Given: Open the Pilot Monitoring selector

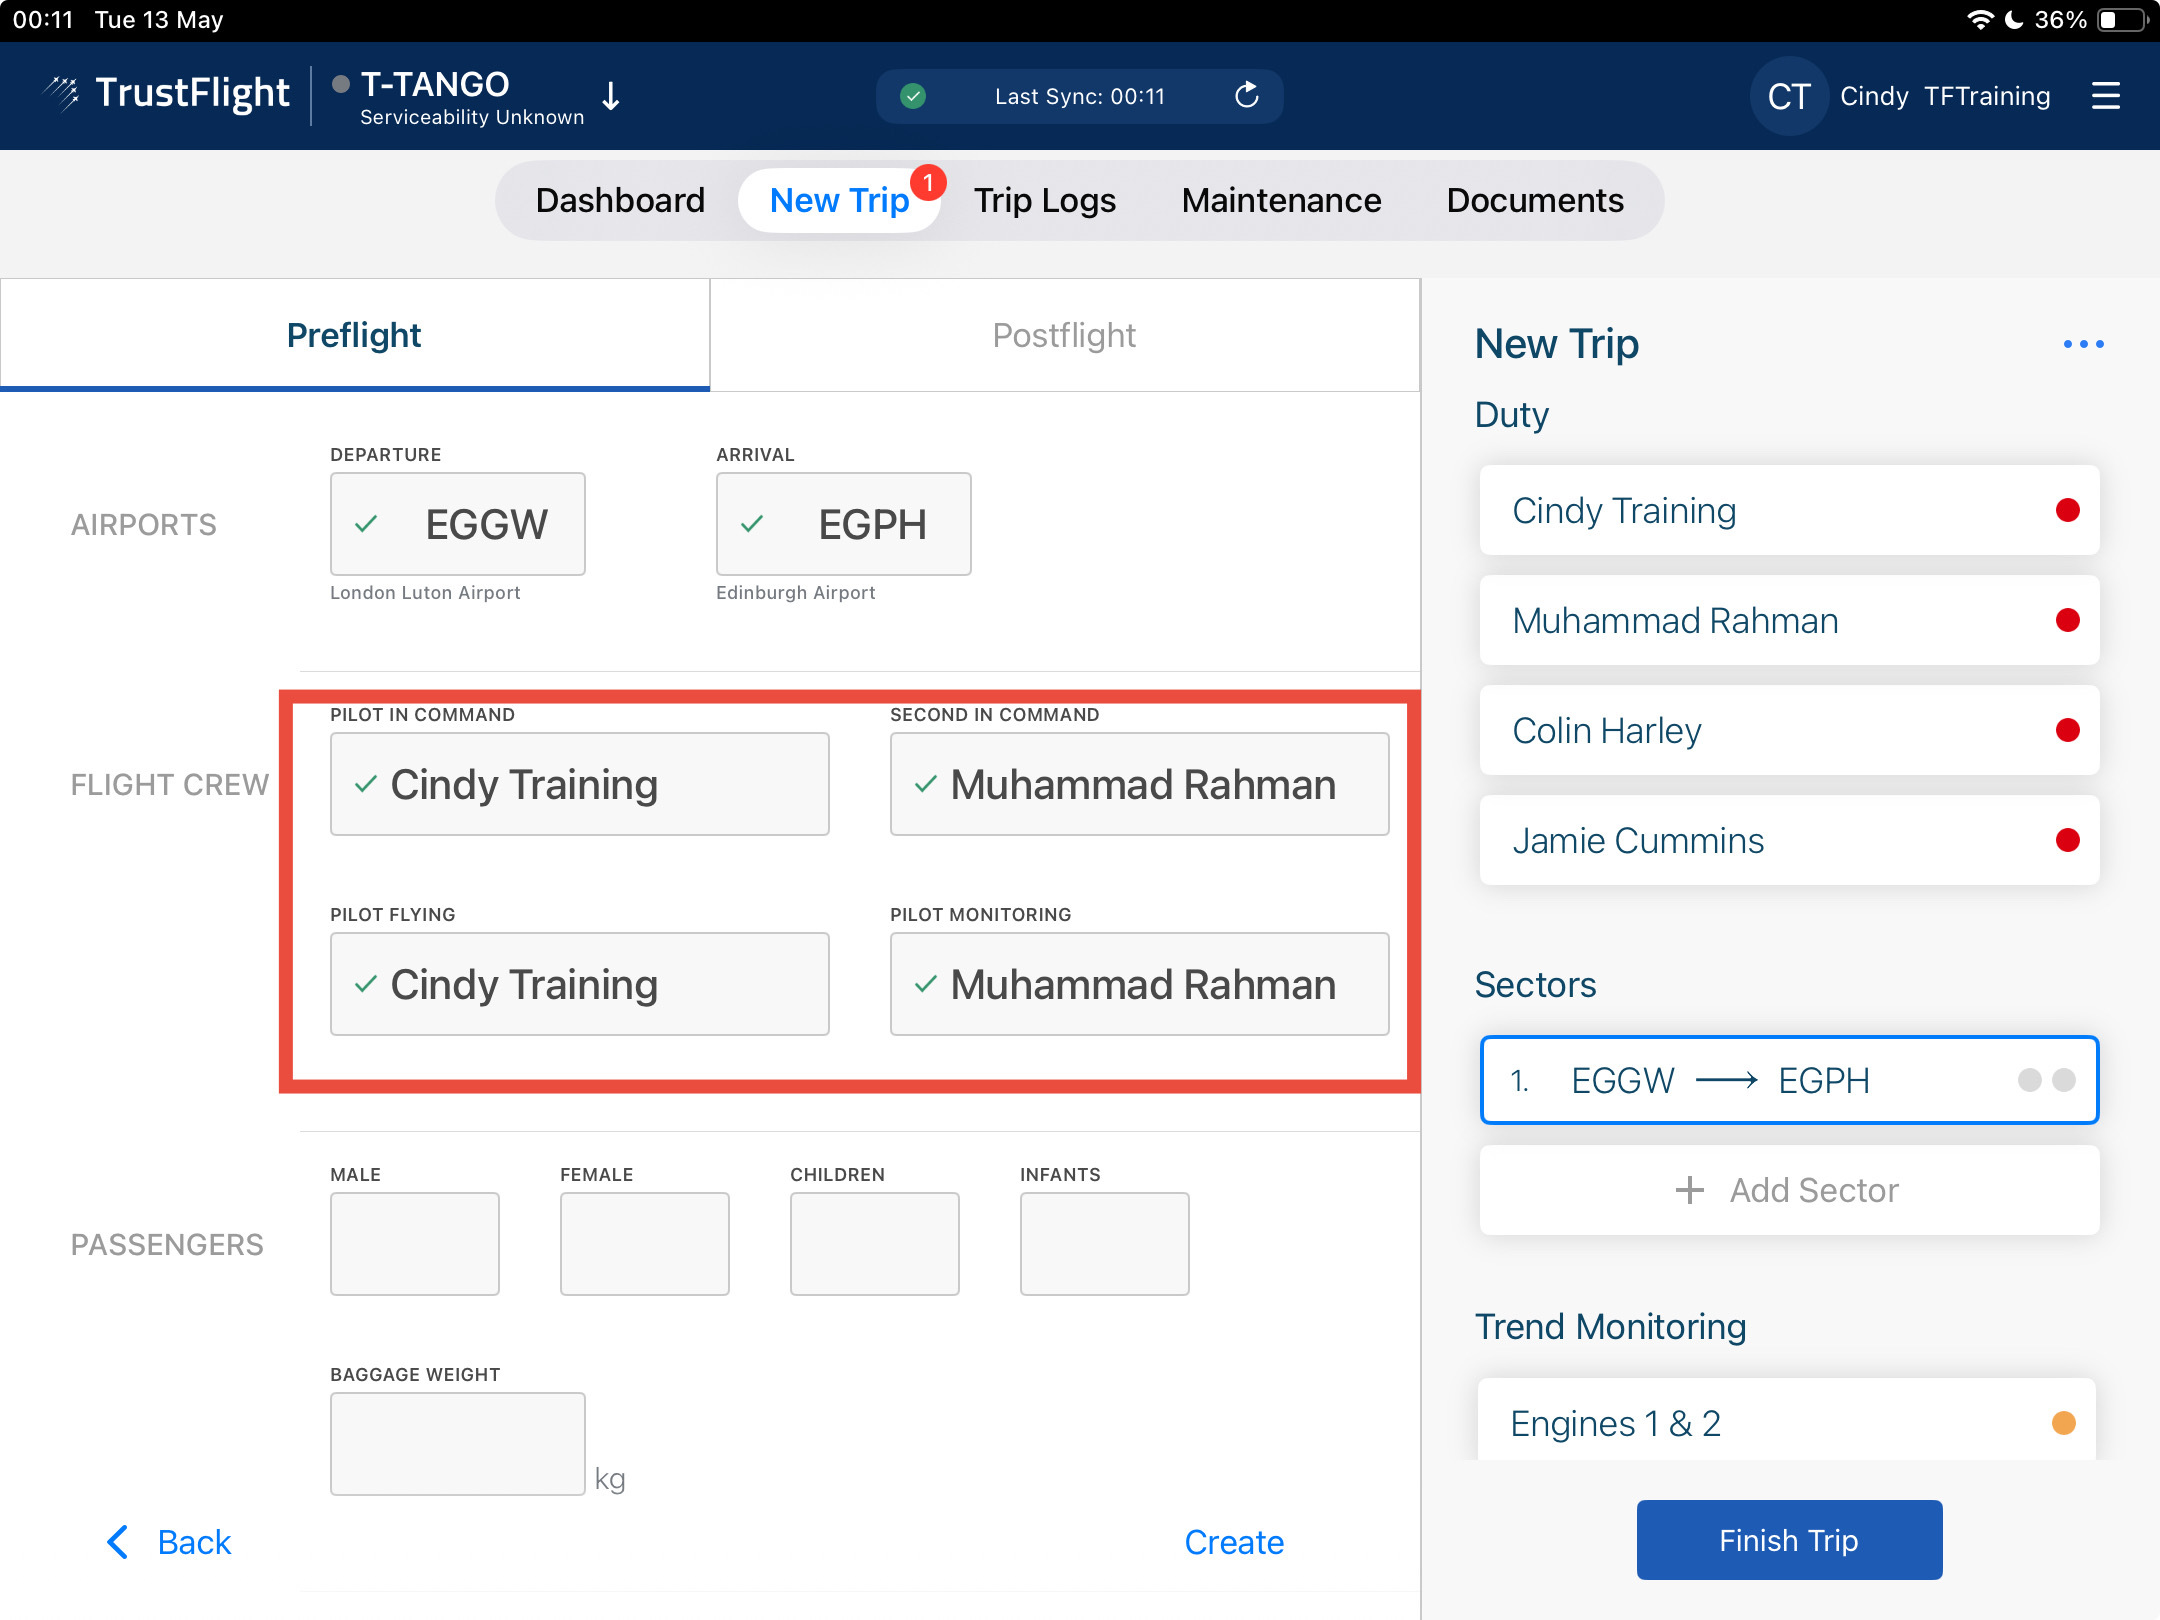Looking at the screenshot, I should [1139, 984].
